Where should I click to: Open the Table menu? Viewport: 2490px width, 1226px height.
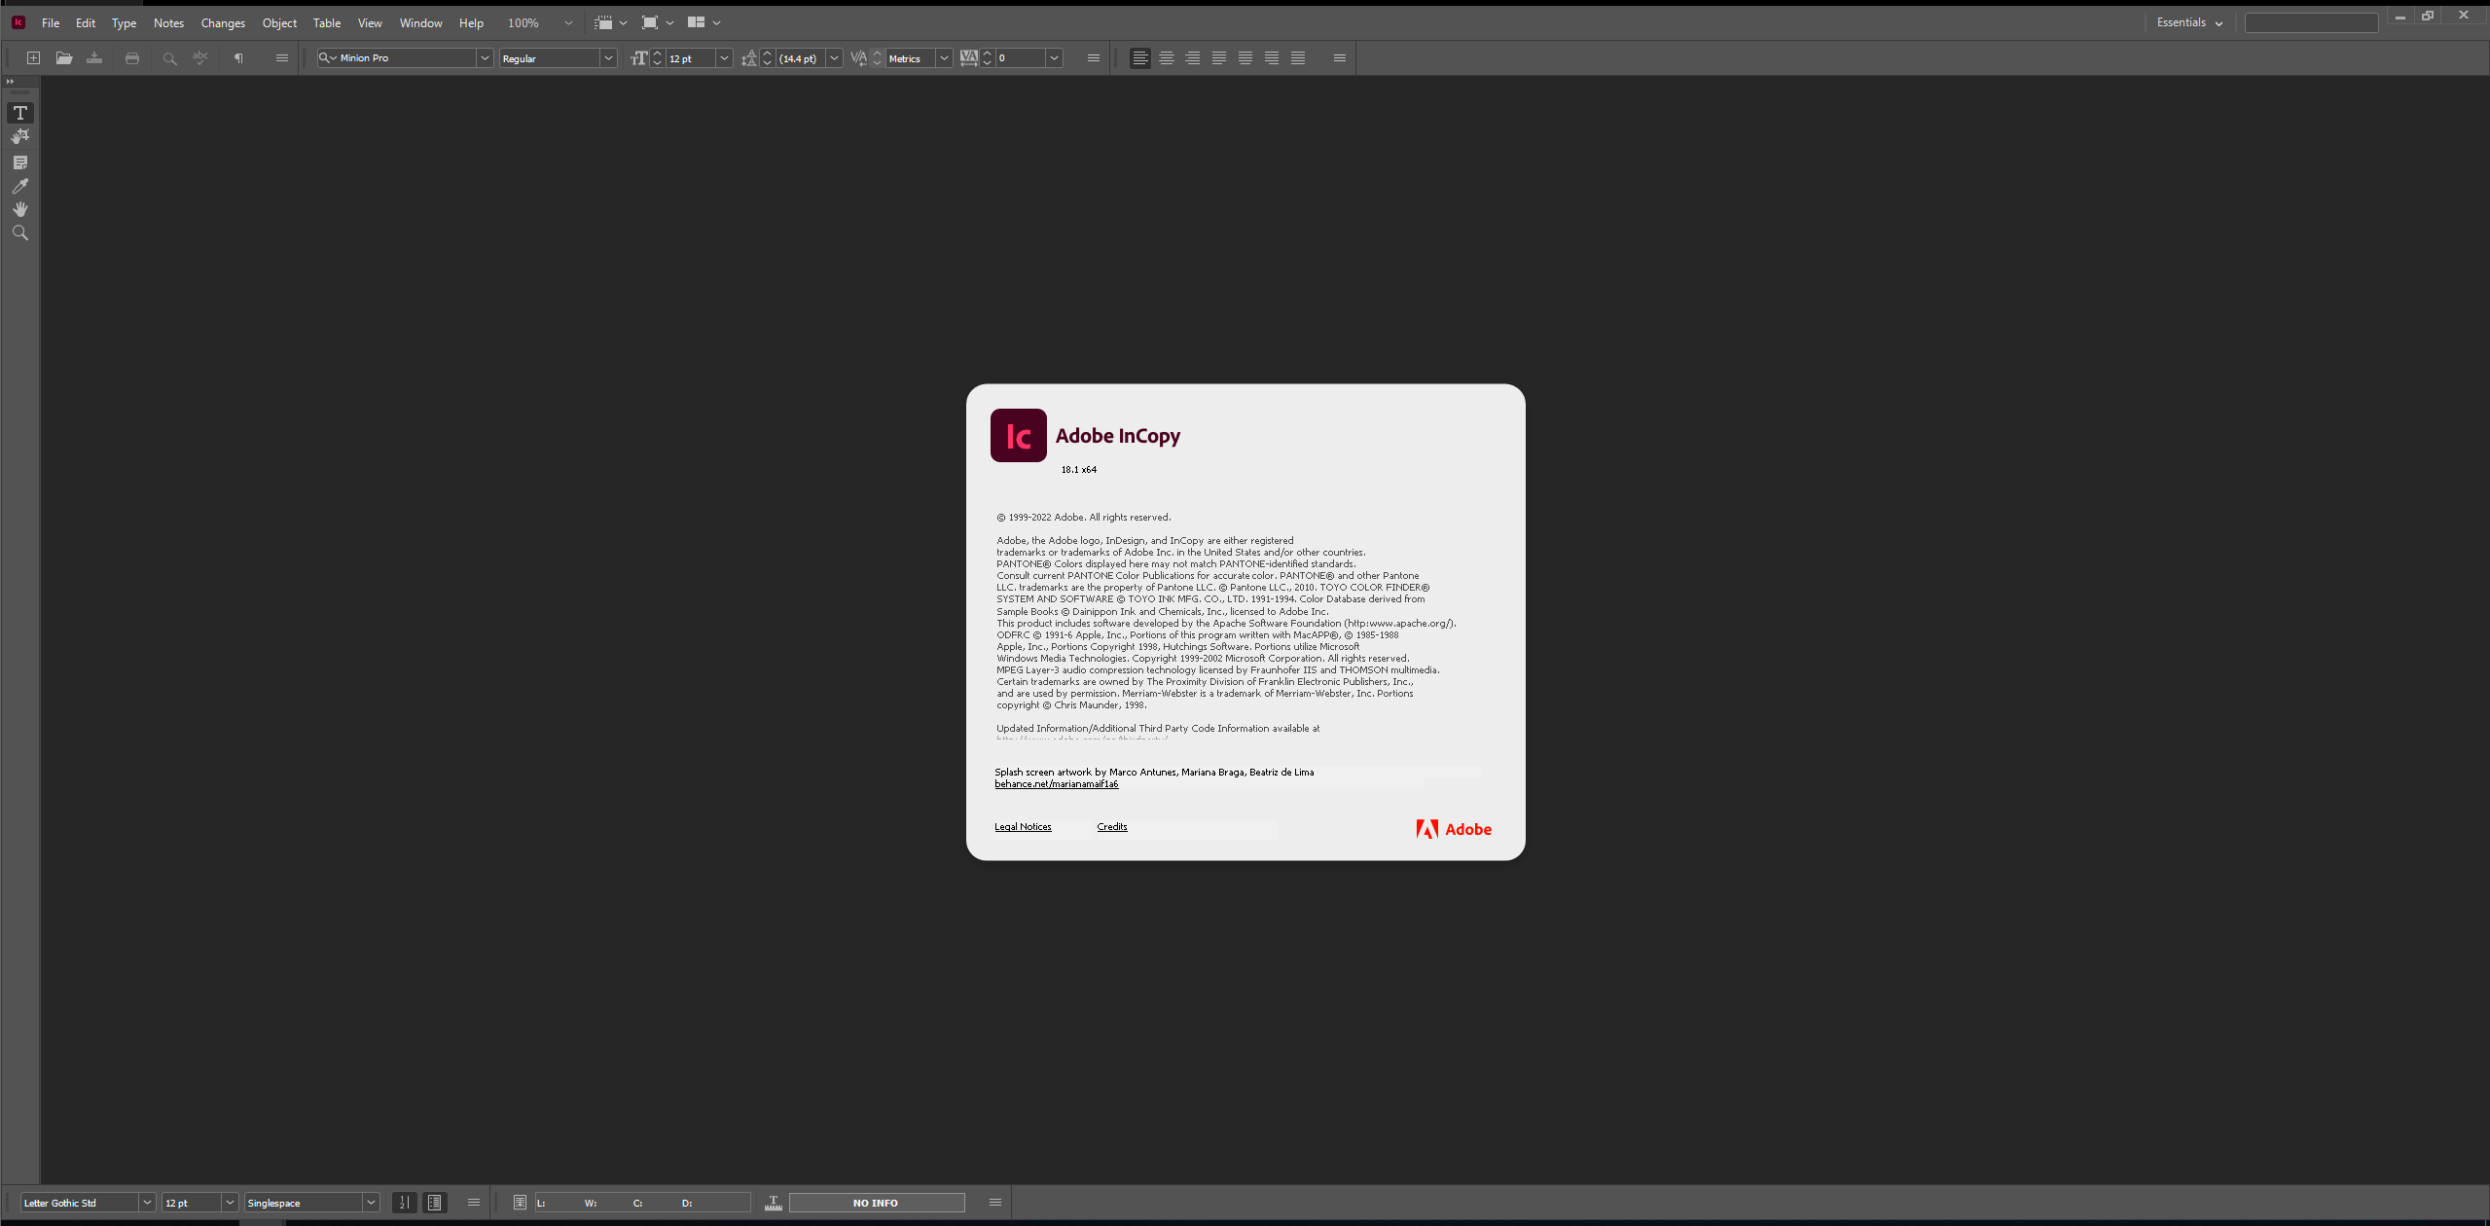pyautogui.click(x=327, y=23)
